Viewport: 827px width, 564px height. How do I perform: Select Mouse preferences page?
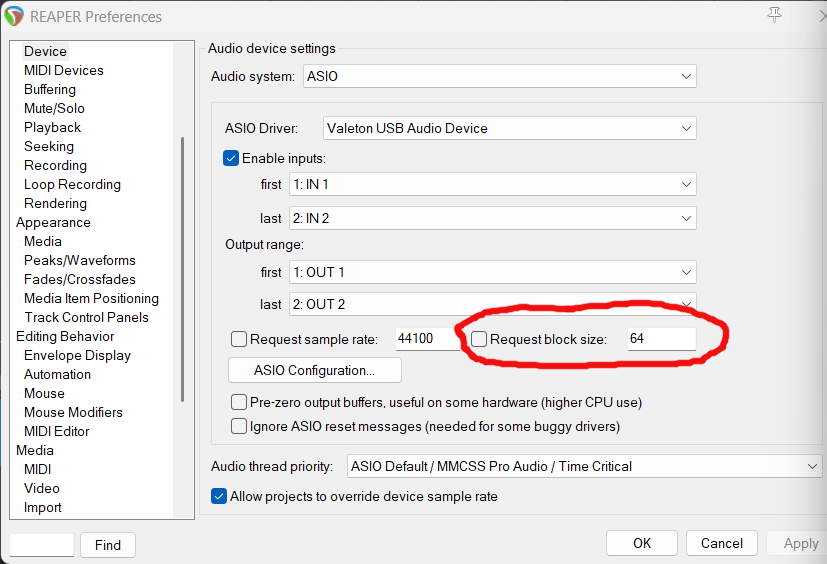pyautogui.click(x=44, y=393)
